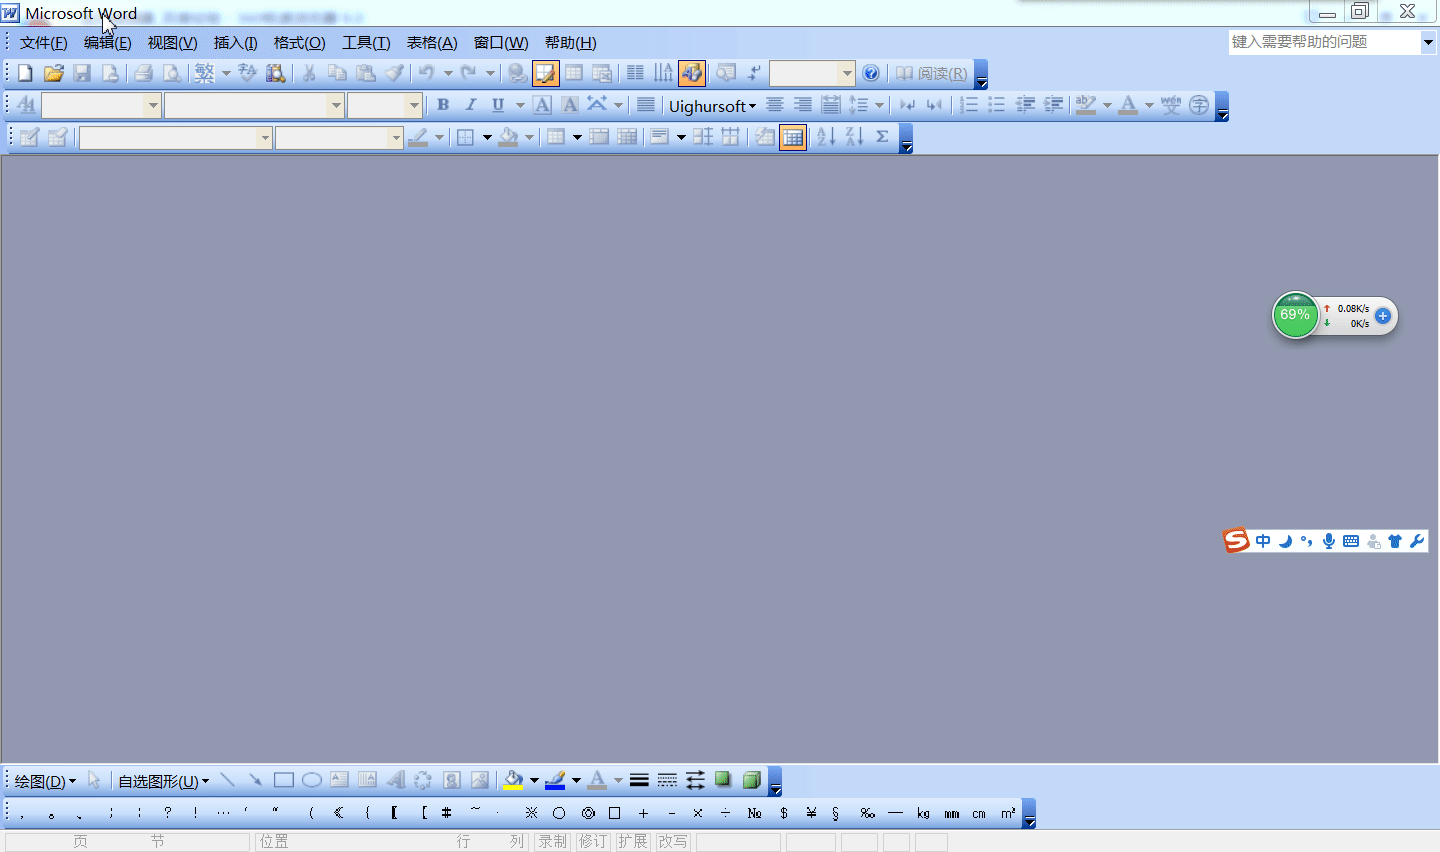Toggle the Tables and Borders toolbar button
The width and height of the screenshot is (1440, 852).
pyautogui.click(x=546, y=73)
